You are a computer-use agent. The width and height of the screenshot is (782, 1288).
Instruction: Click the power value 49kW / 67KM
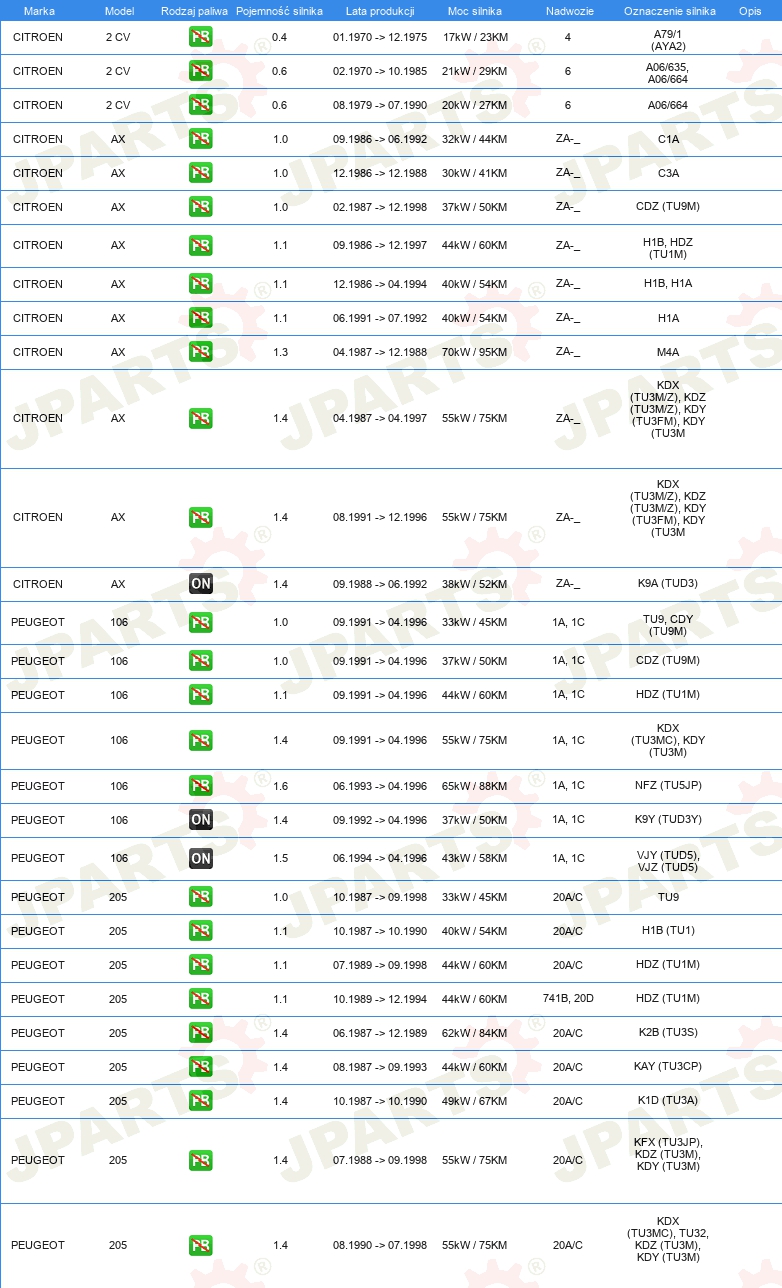(475, 1101)
